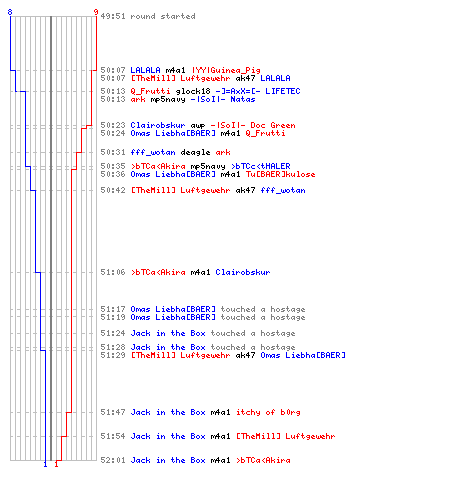Click >bTCa<Akira in the 51:06 kill line
Image resolution: width=450 pixels, height=500 pixels.
(158, 272)
